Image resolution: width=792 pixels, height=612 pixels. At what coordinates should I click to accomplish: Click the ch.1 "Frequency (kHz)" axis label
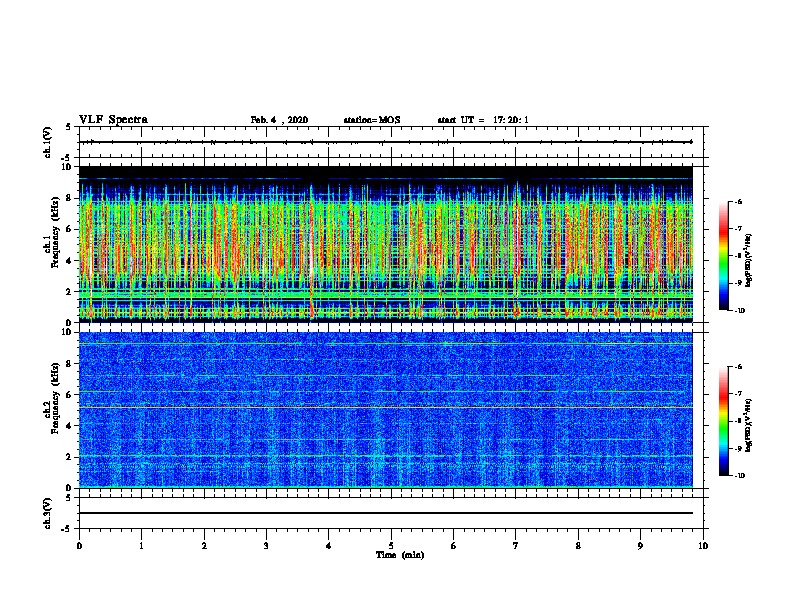(55, 233)
